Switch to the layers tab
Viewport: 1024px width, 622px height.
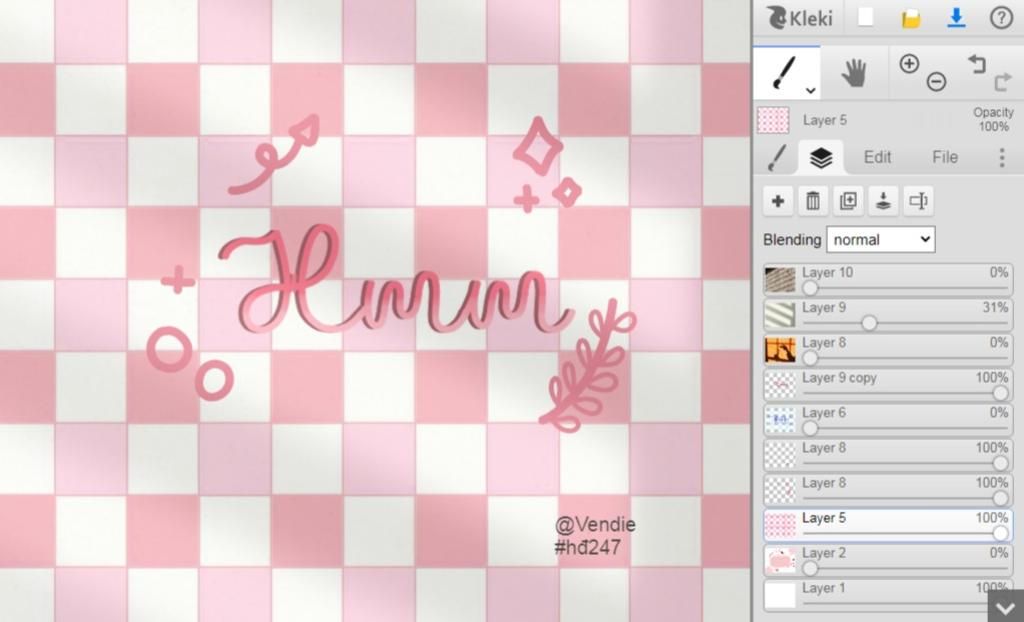820,157
